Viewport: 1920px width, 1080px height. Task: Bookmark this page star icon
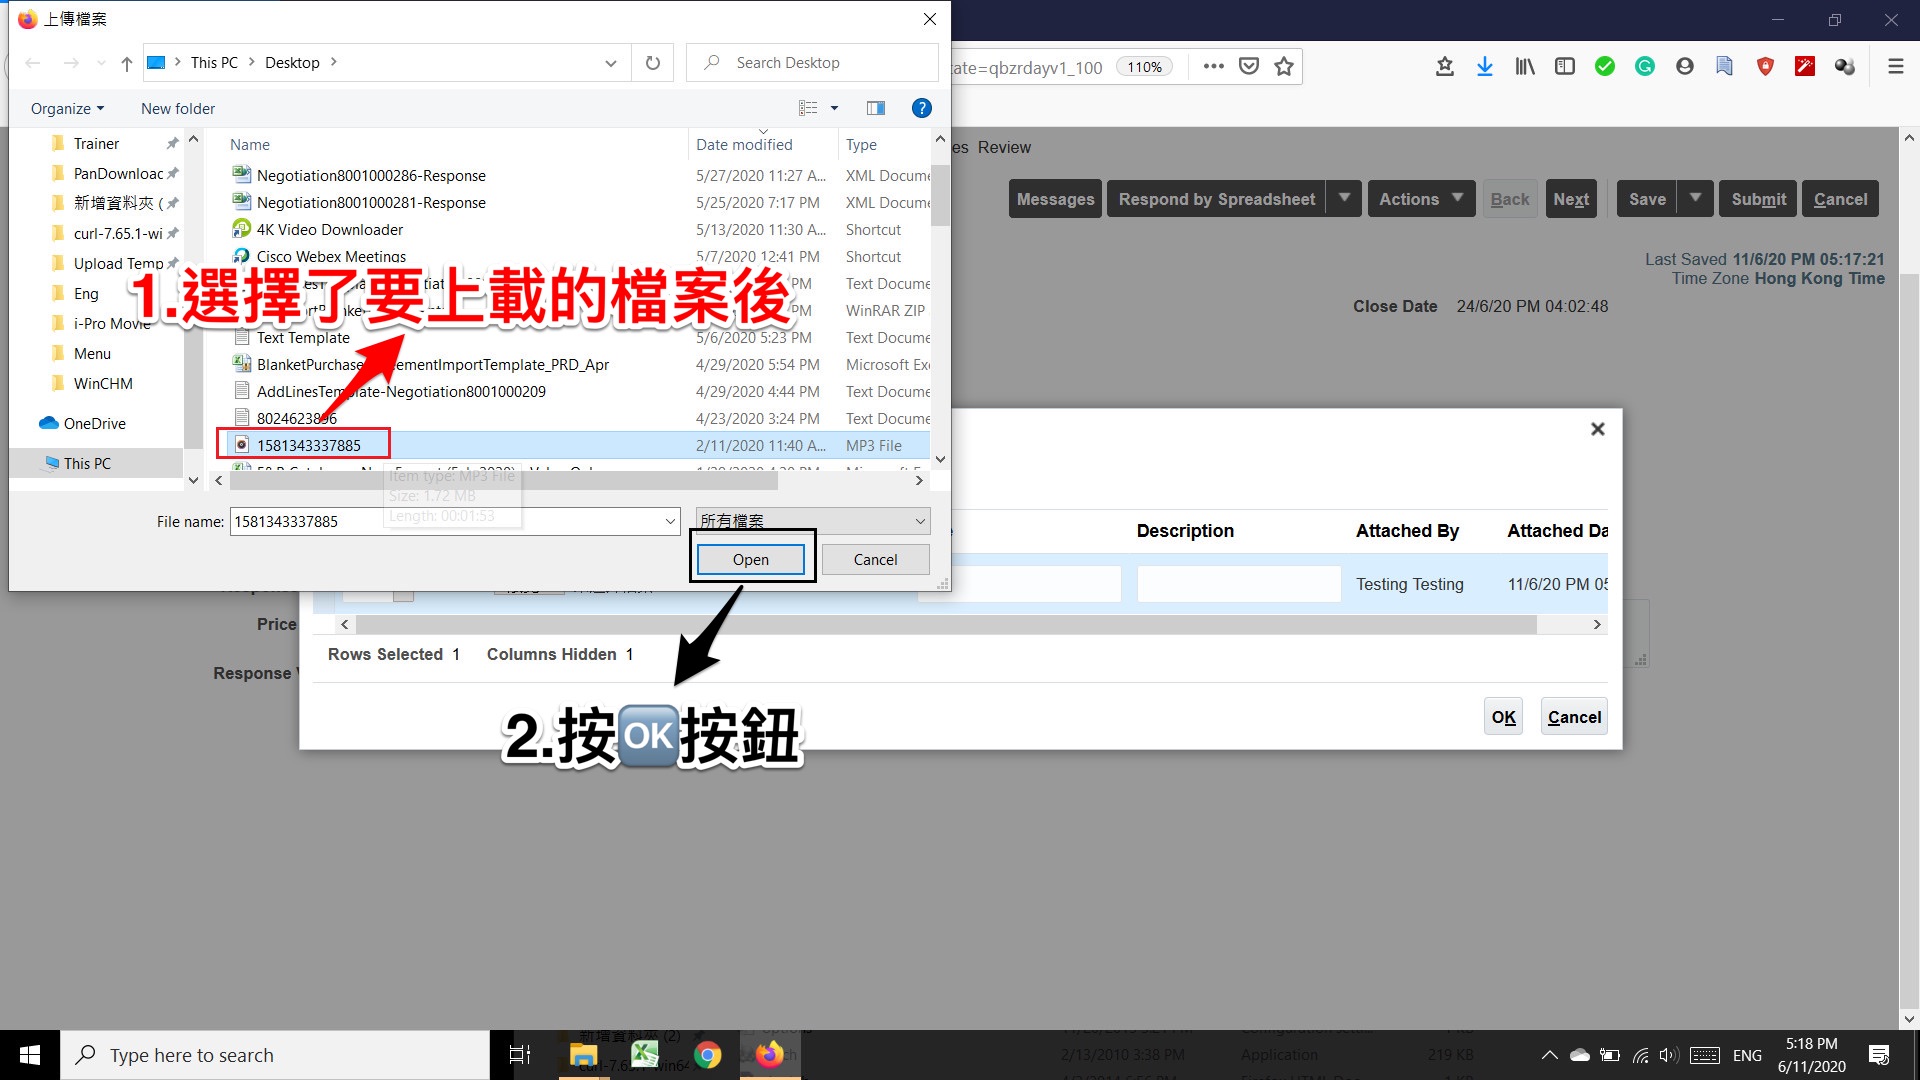1284,67
